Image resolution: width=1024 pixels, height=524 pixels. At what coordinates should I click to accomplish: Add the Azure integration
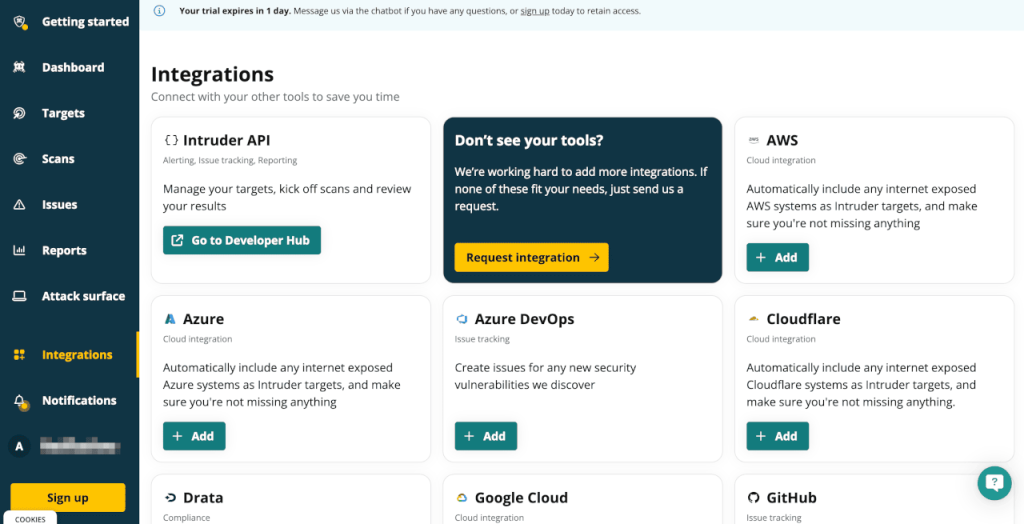[x=194, y=436]
